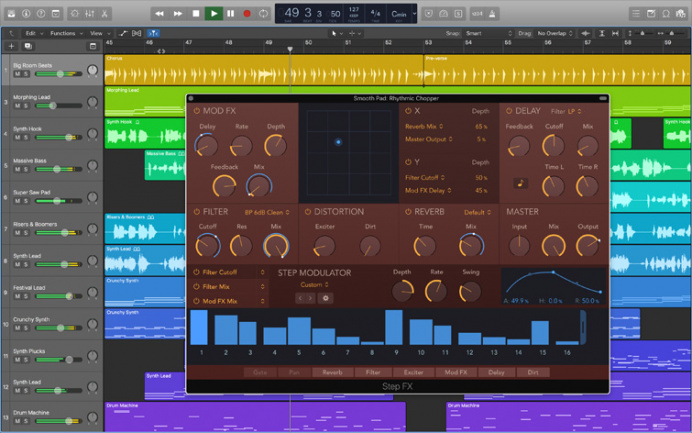The image size is (692, 433).
Task: Click the blue dot in XY pad
Action: pyautogui.click(x=338, y=142)
